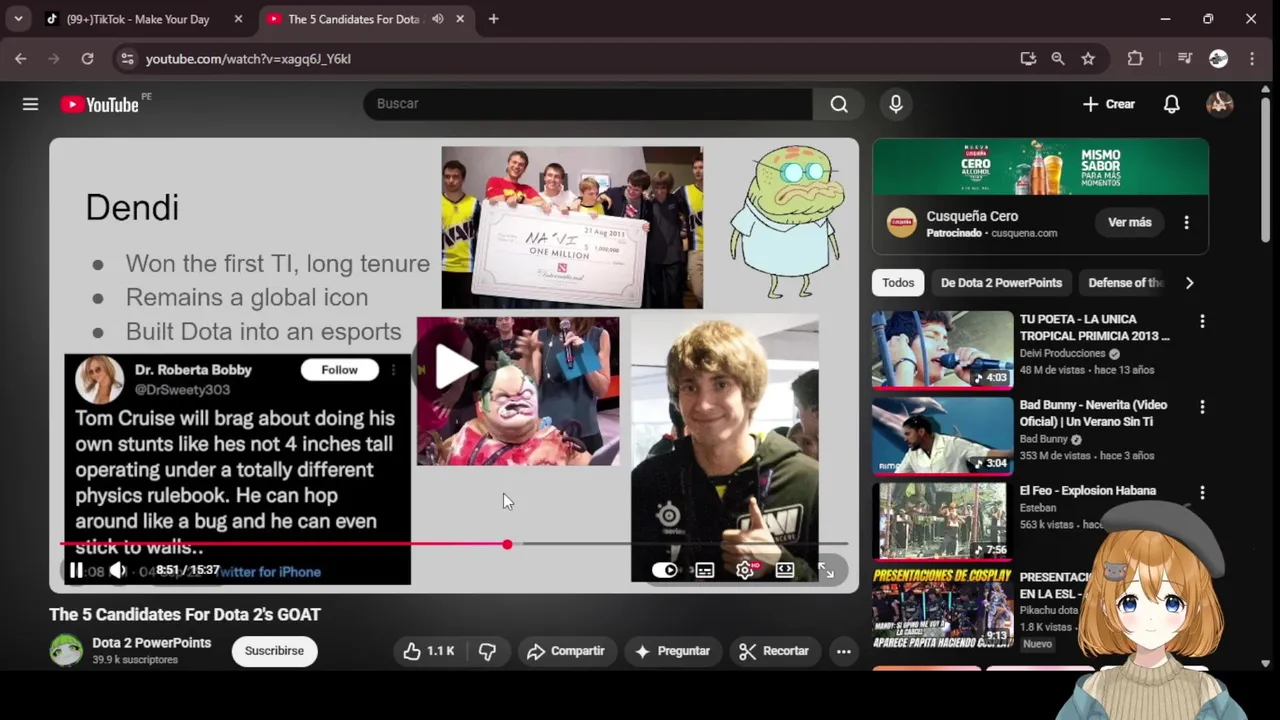Focus the Buscar search field

coord(588,104)
